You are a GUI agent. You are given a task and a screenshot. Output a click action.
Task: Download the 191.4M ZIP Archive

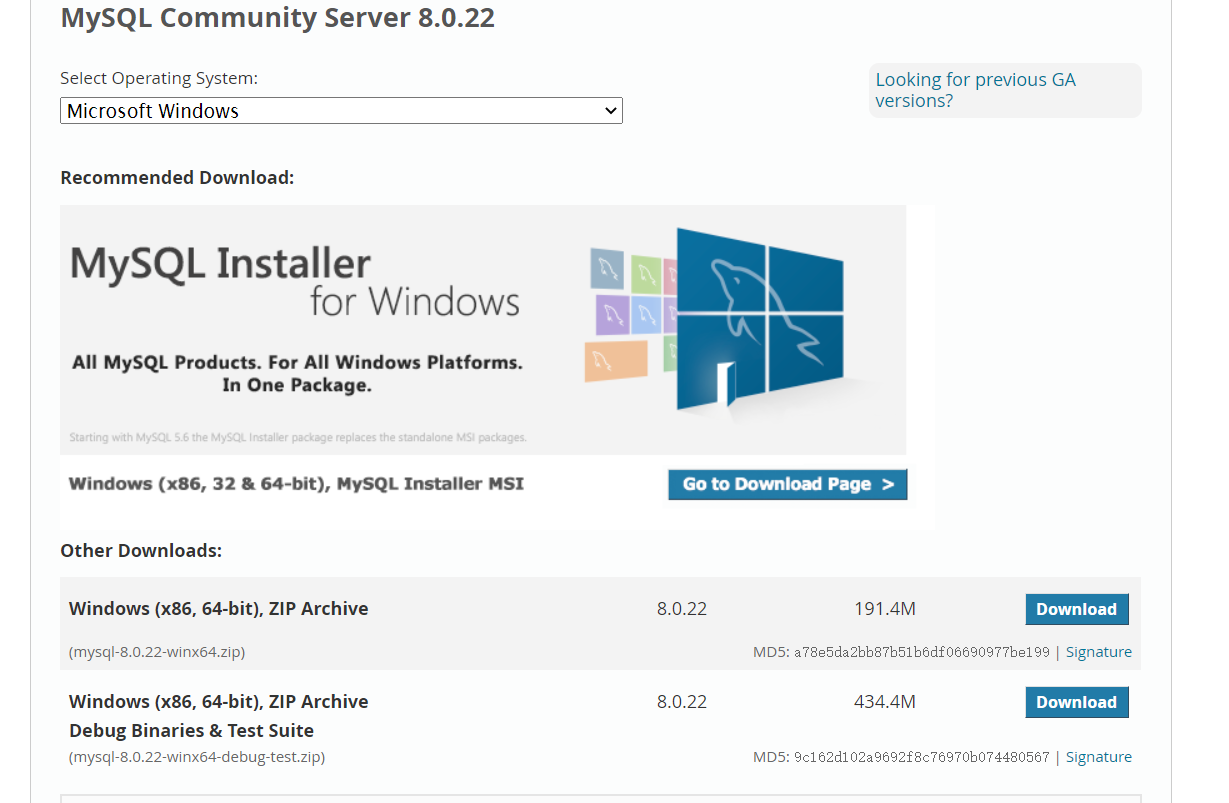pos(1077,609)
